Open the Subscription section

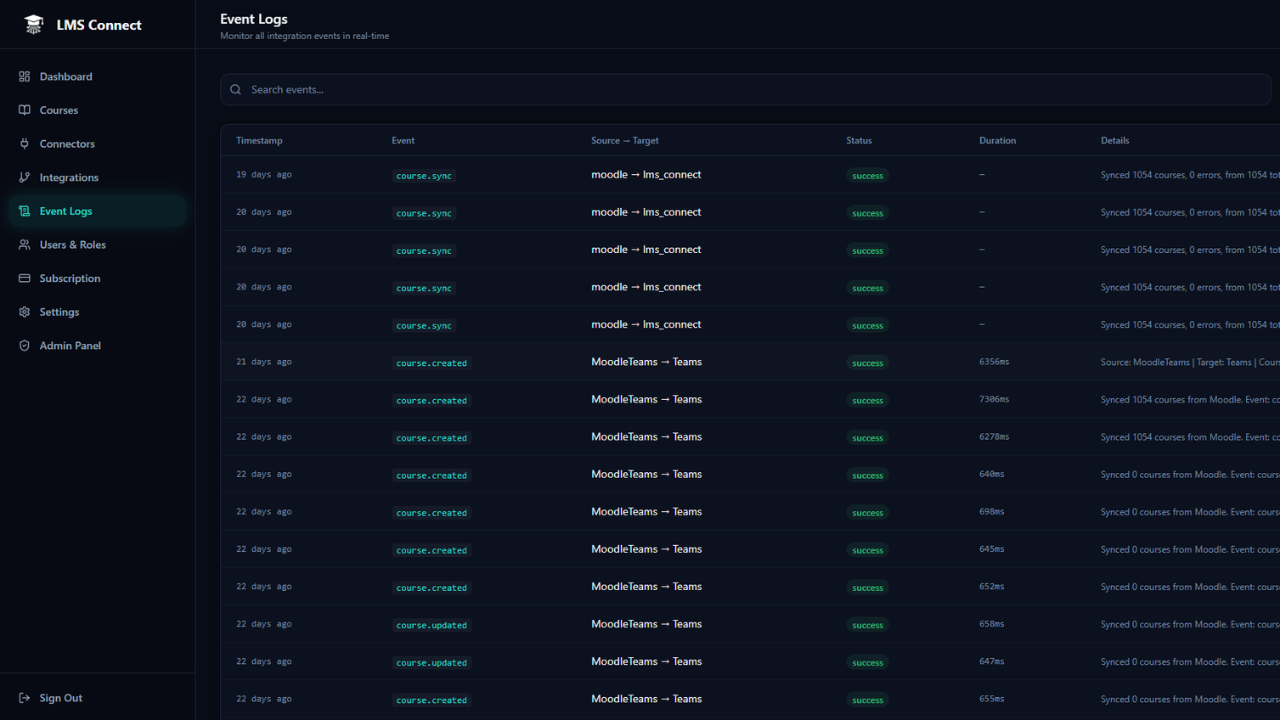(x=70, y=279)
